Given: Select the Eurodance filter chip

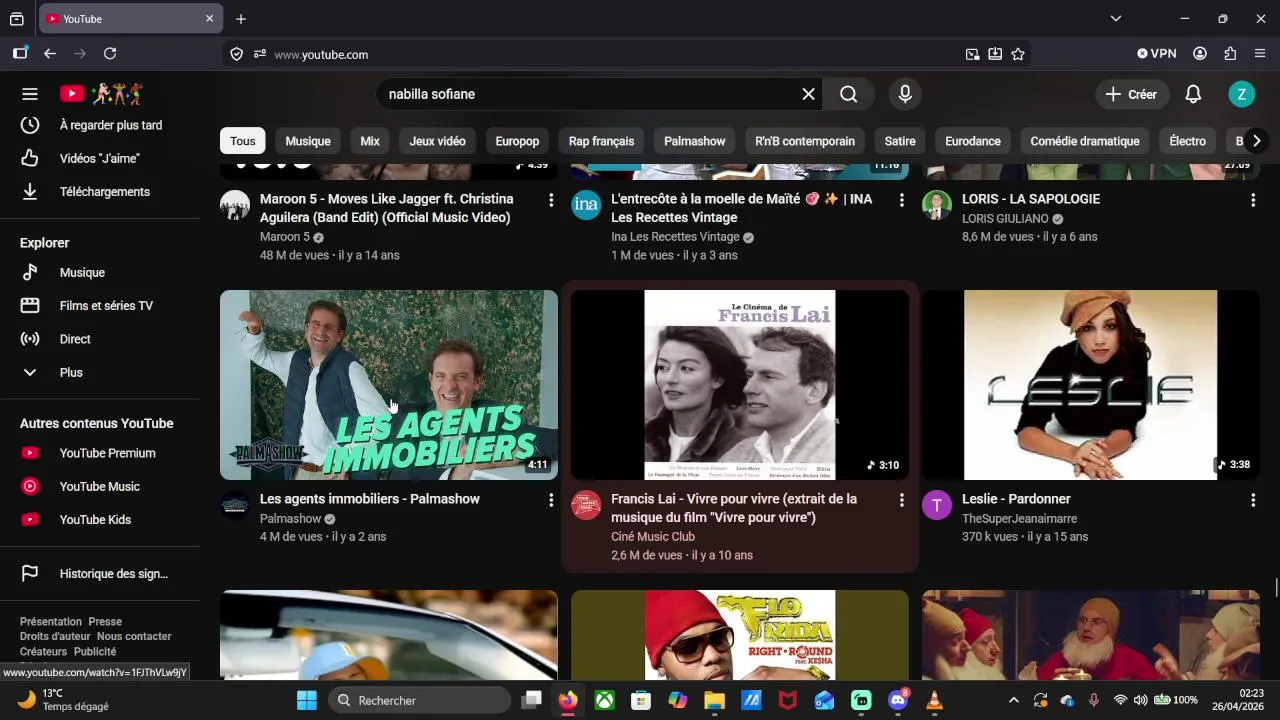Looking at the screenshot, I should (x=973, y=141).
